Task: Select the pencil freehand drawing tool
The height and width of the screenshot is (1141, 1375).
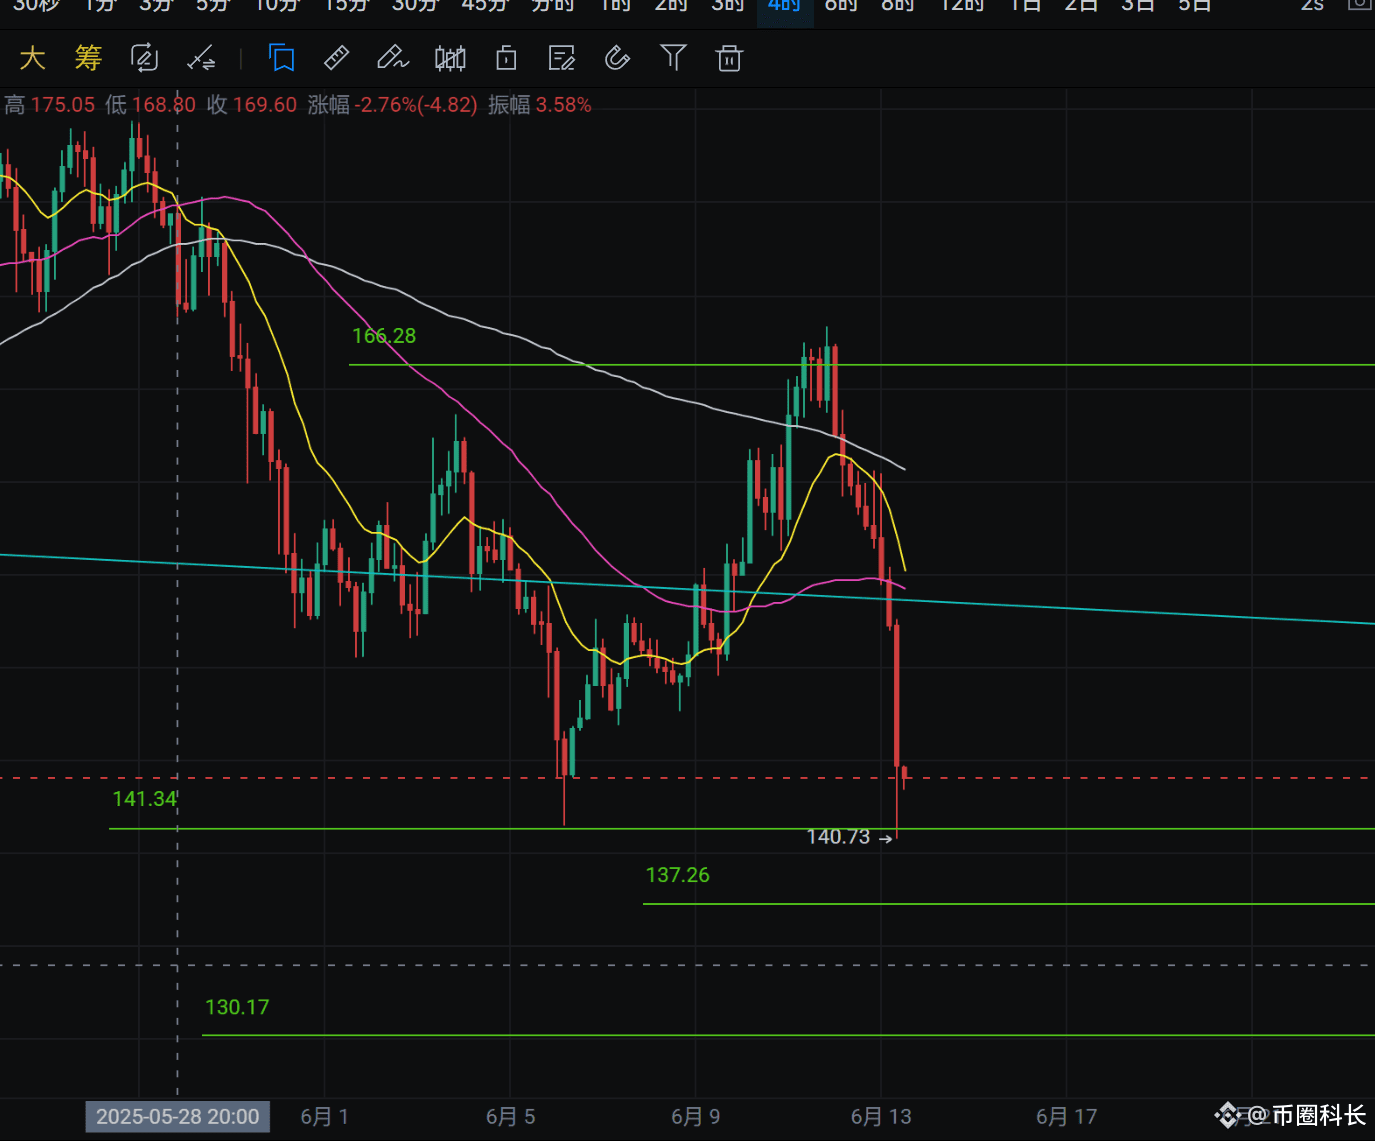Action: 392,58
